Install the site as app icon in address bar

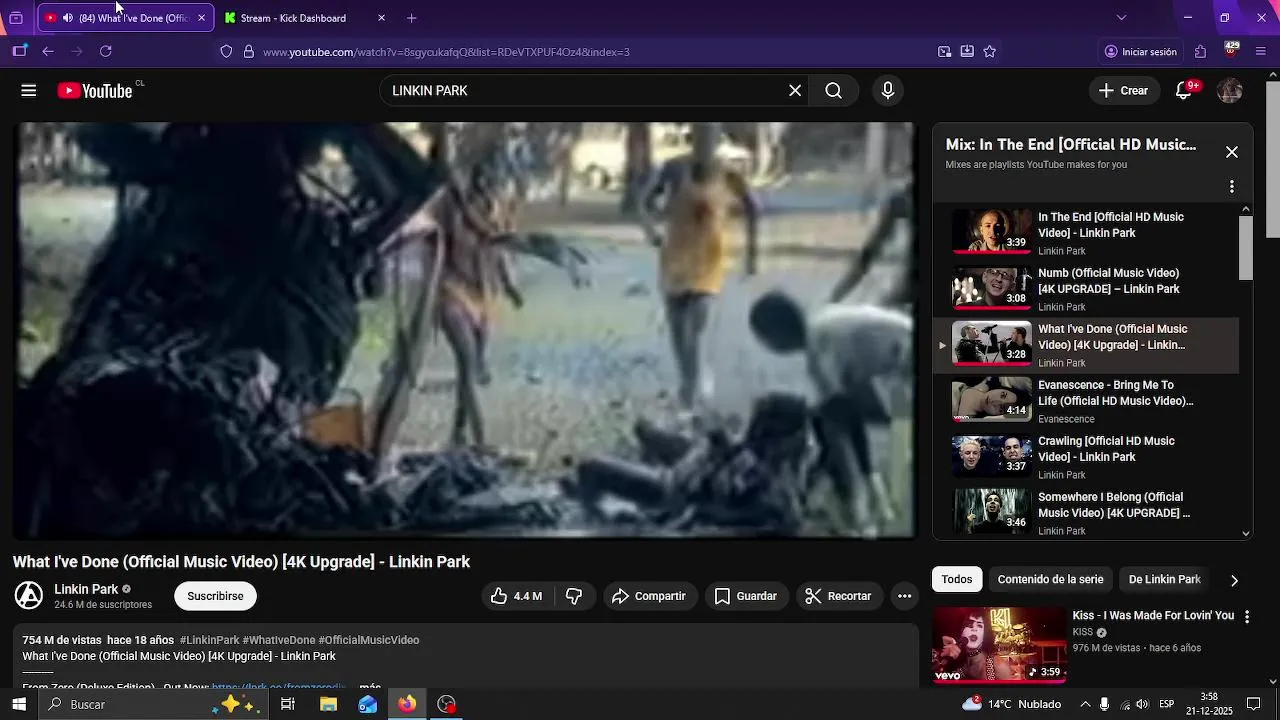click(967, 52)
